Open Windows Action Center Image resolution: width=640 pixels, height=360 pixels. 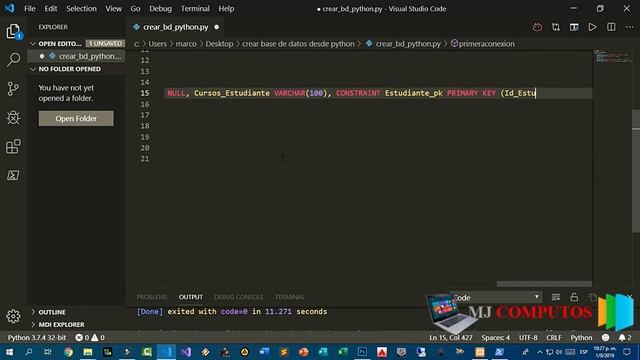coord(627,352)
